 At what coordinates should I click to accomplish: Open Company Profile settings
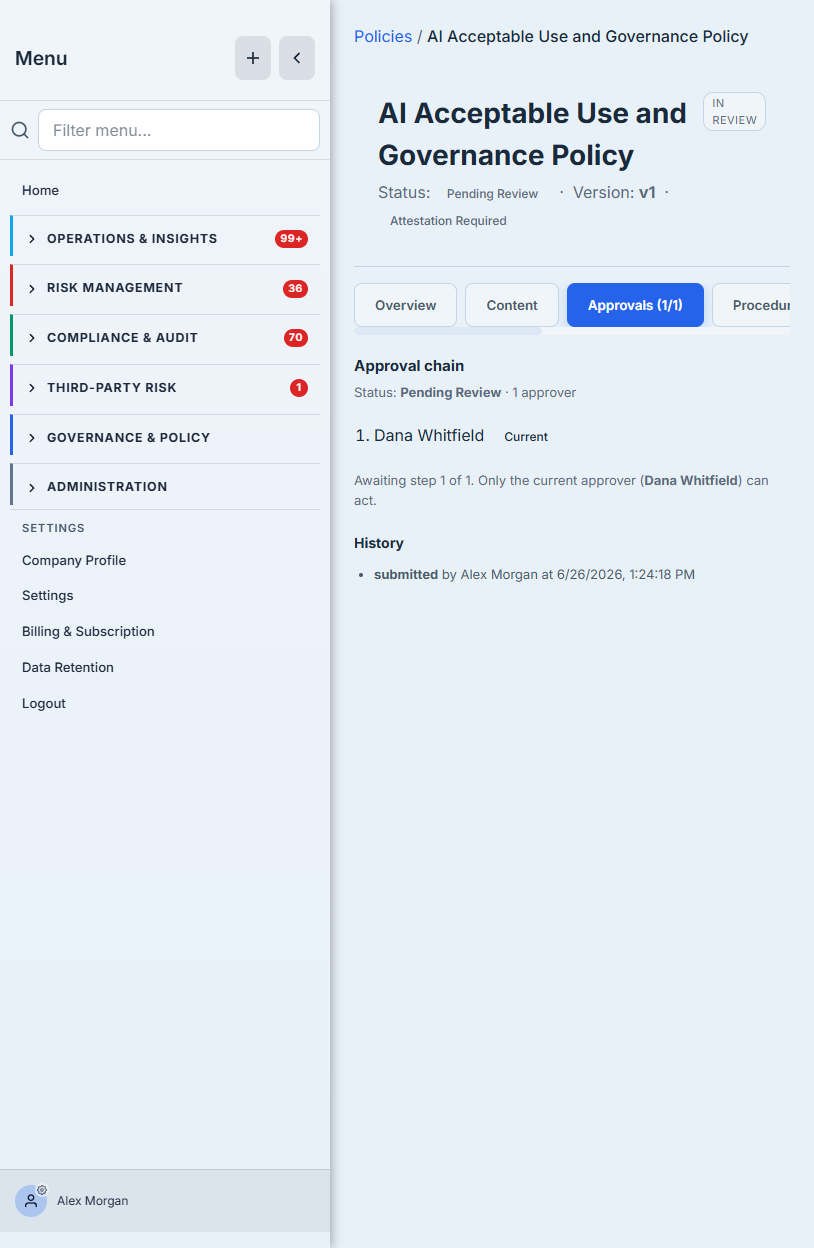click(74, 560)
